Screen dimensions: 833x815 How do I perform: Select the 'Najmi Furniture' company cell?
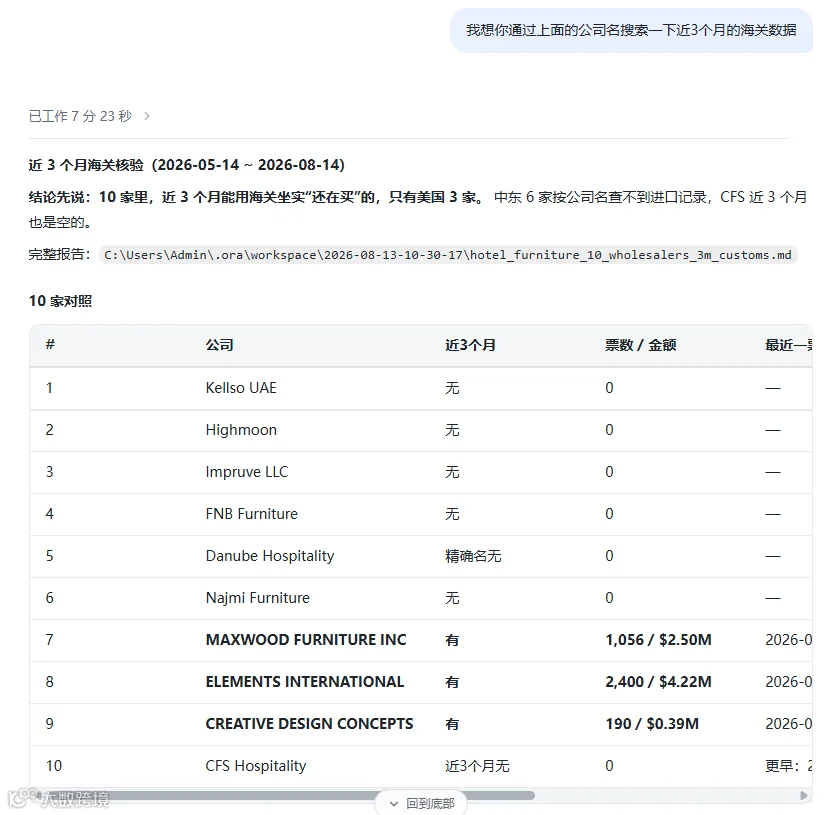[x=258, y=598]
